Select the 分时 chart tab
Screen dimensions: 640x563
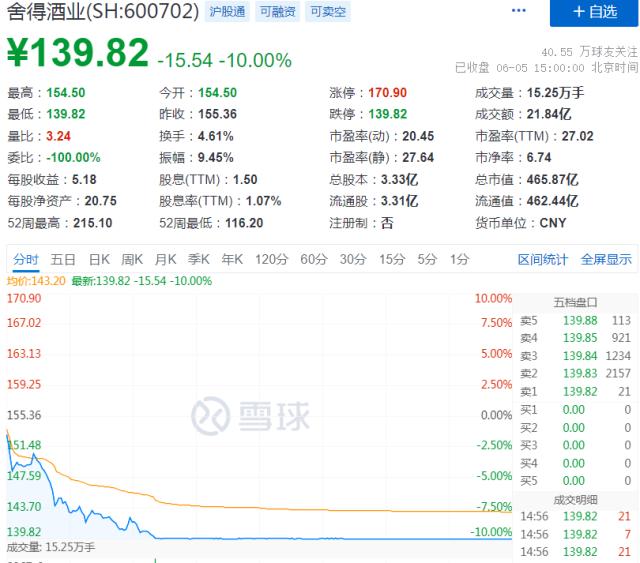click(x=26, y=259)
